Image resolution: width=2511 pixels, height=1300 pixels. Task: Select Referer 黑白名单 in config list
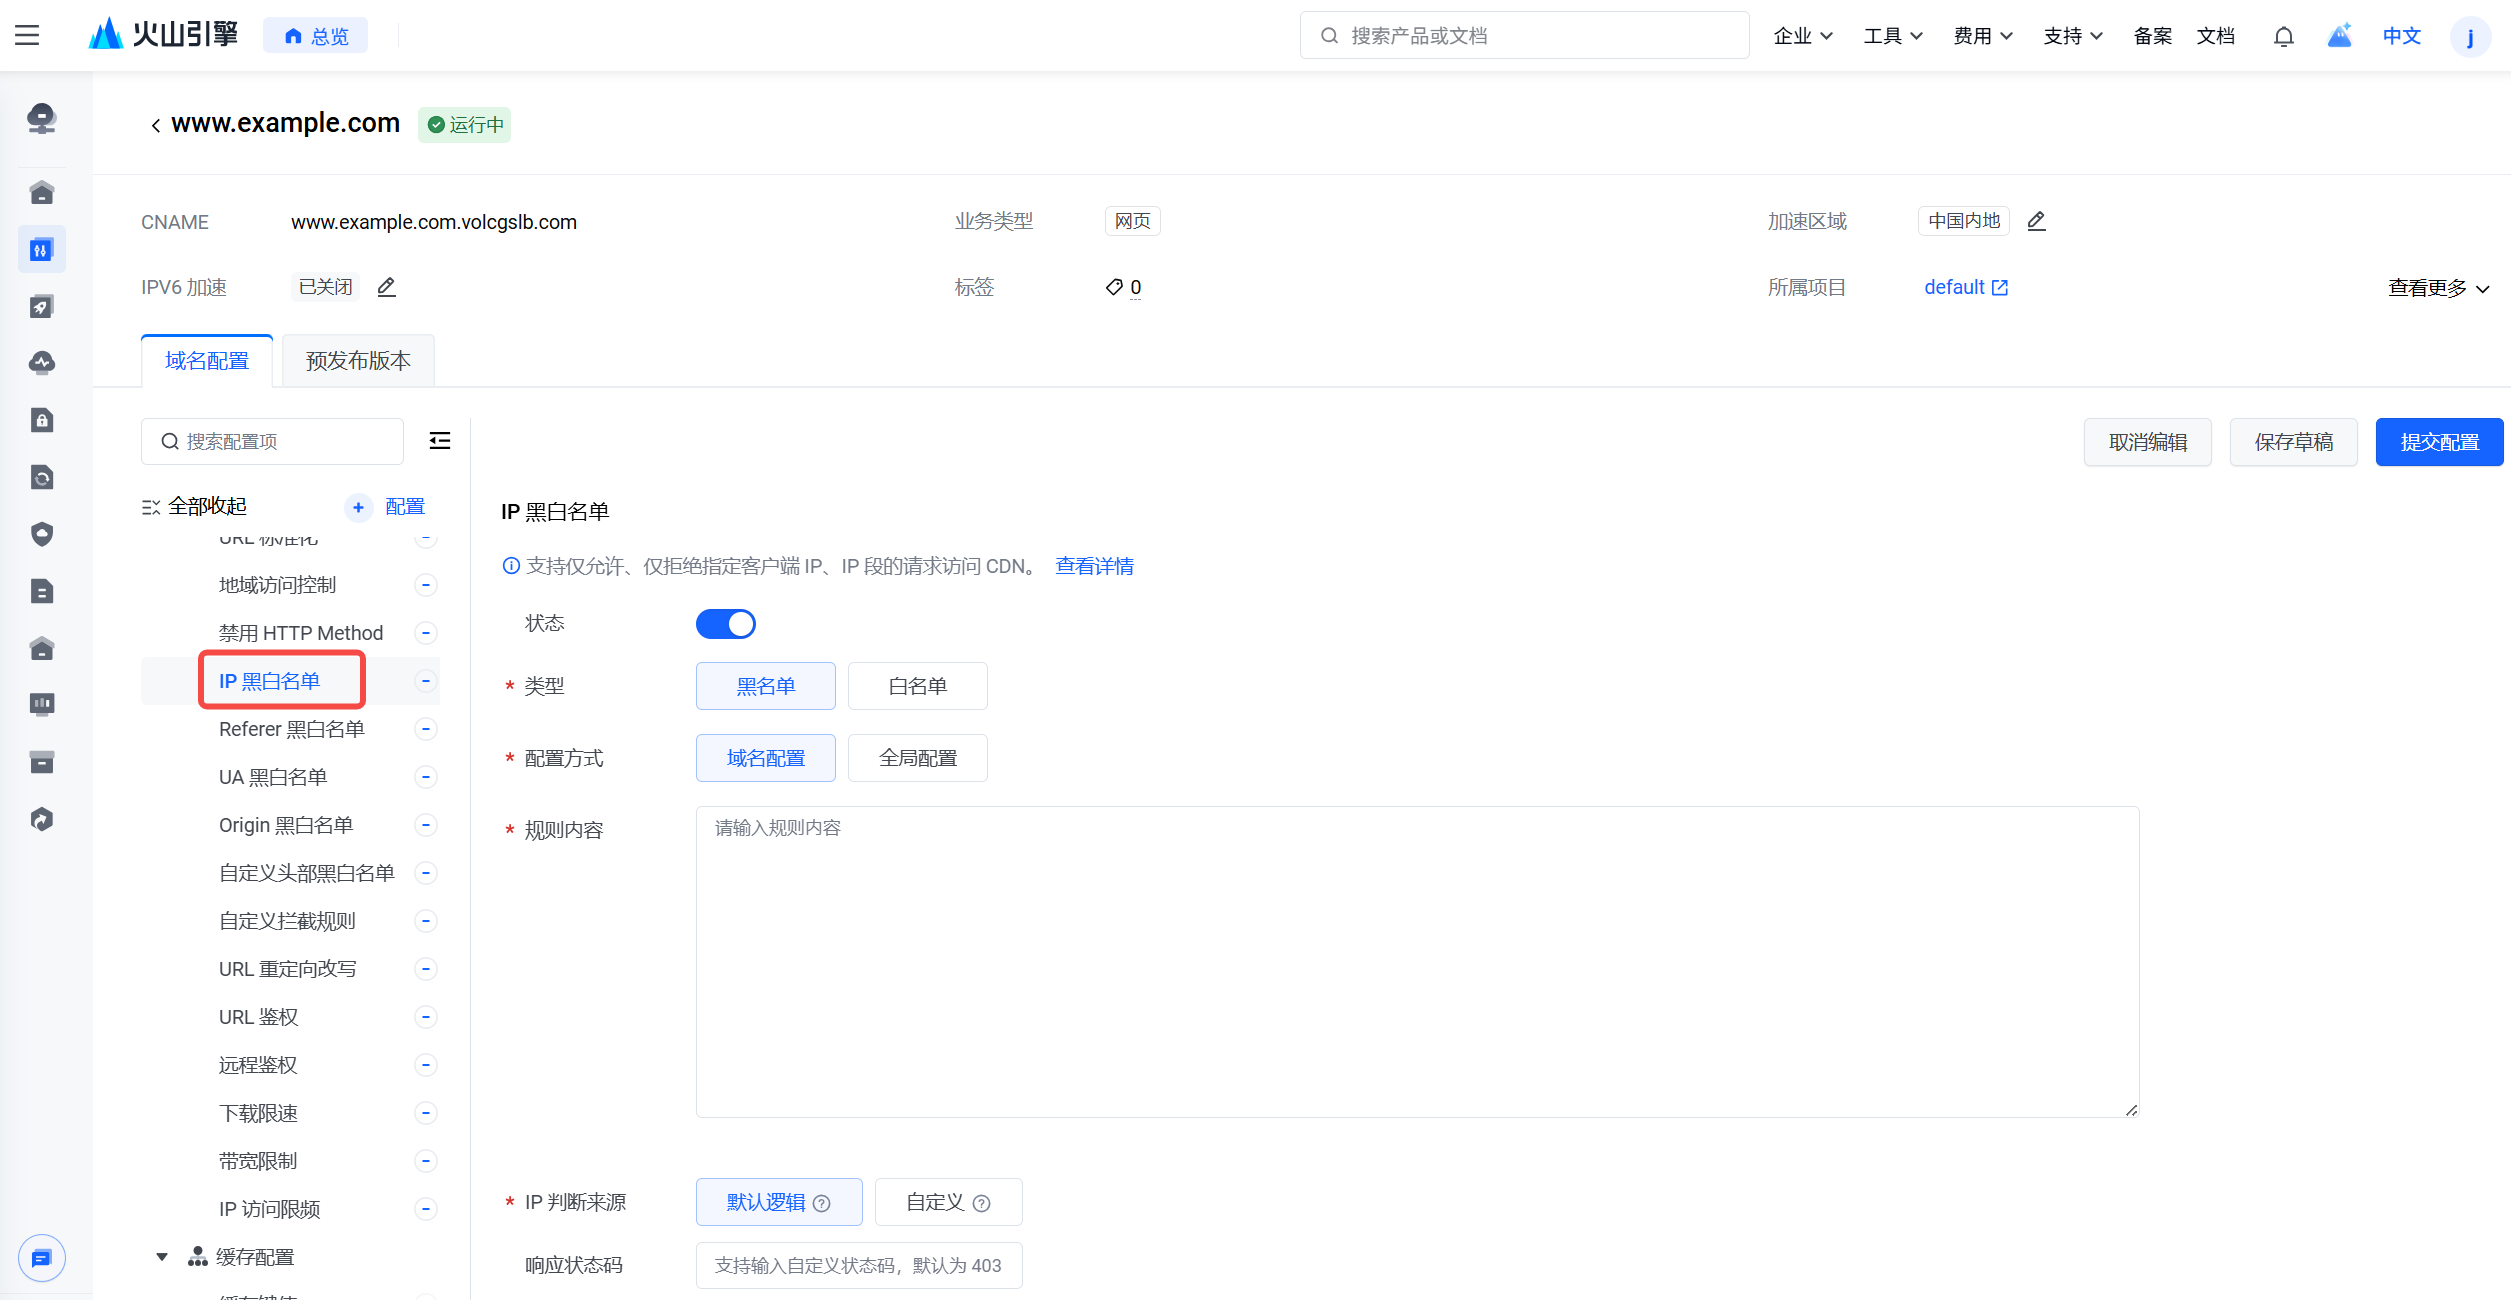[x=292, y=729]
